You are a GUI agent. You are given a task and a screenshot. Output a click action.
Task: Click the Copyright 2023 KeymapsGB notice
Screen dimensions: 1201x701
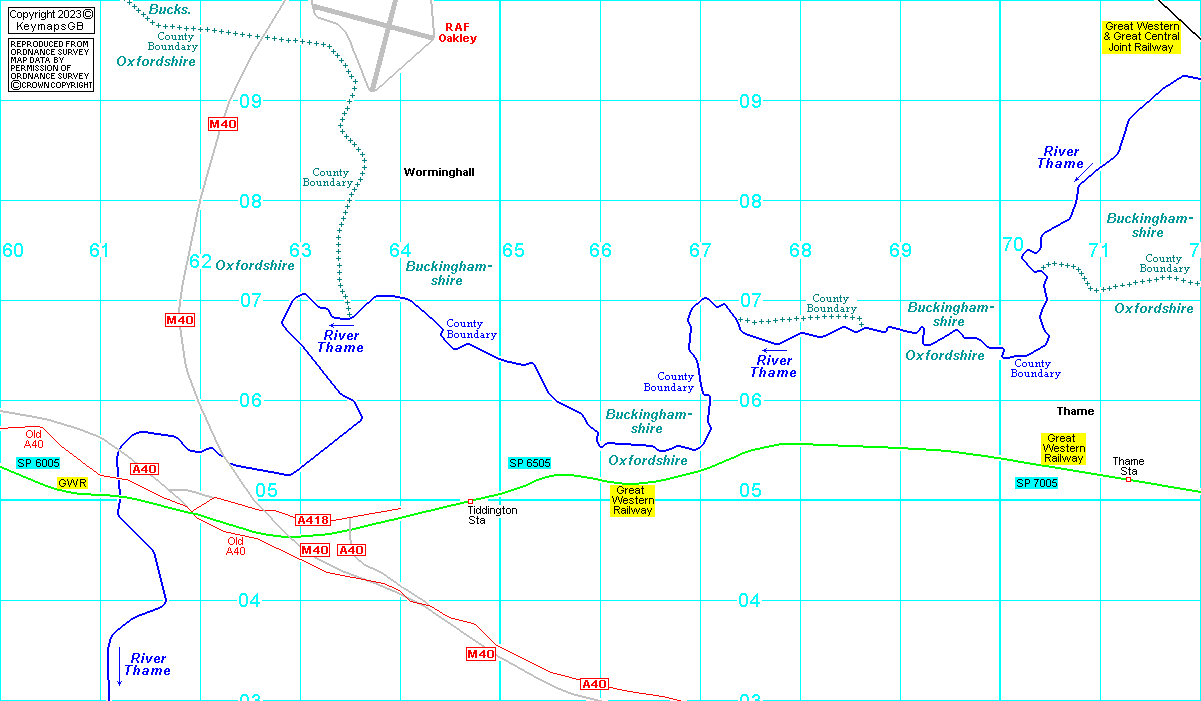pos(51,20)
